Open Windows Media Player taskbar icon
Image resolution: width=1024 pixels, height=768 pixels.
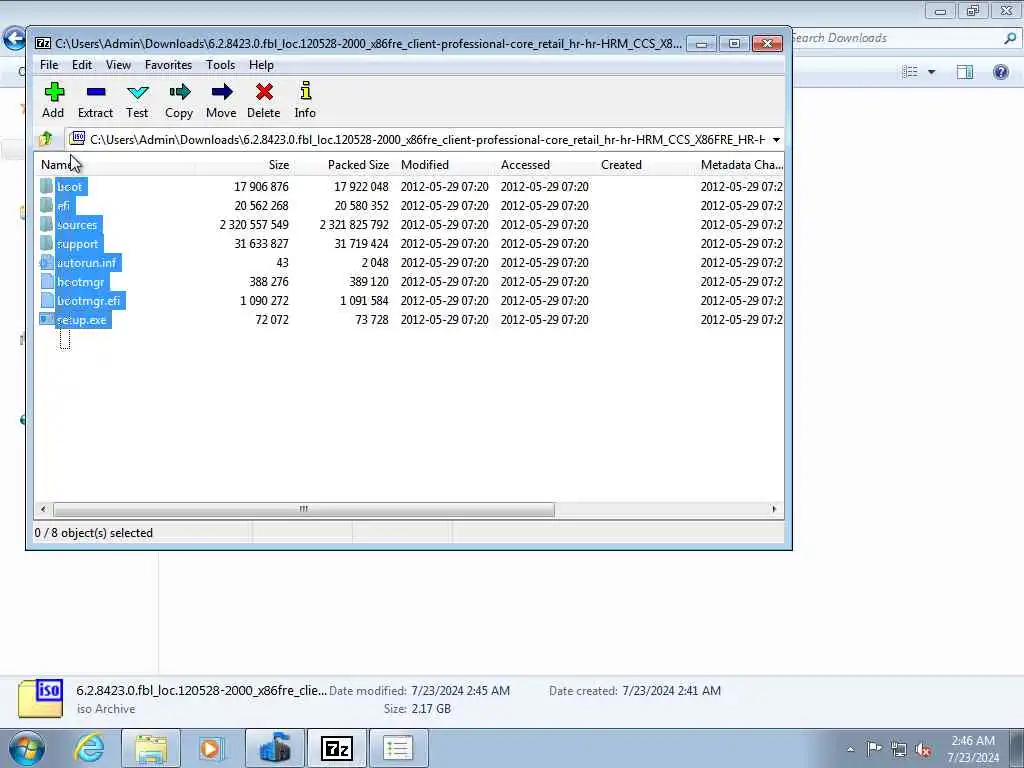(212, 748)
